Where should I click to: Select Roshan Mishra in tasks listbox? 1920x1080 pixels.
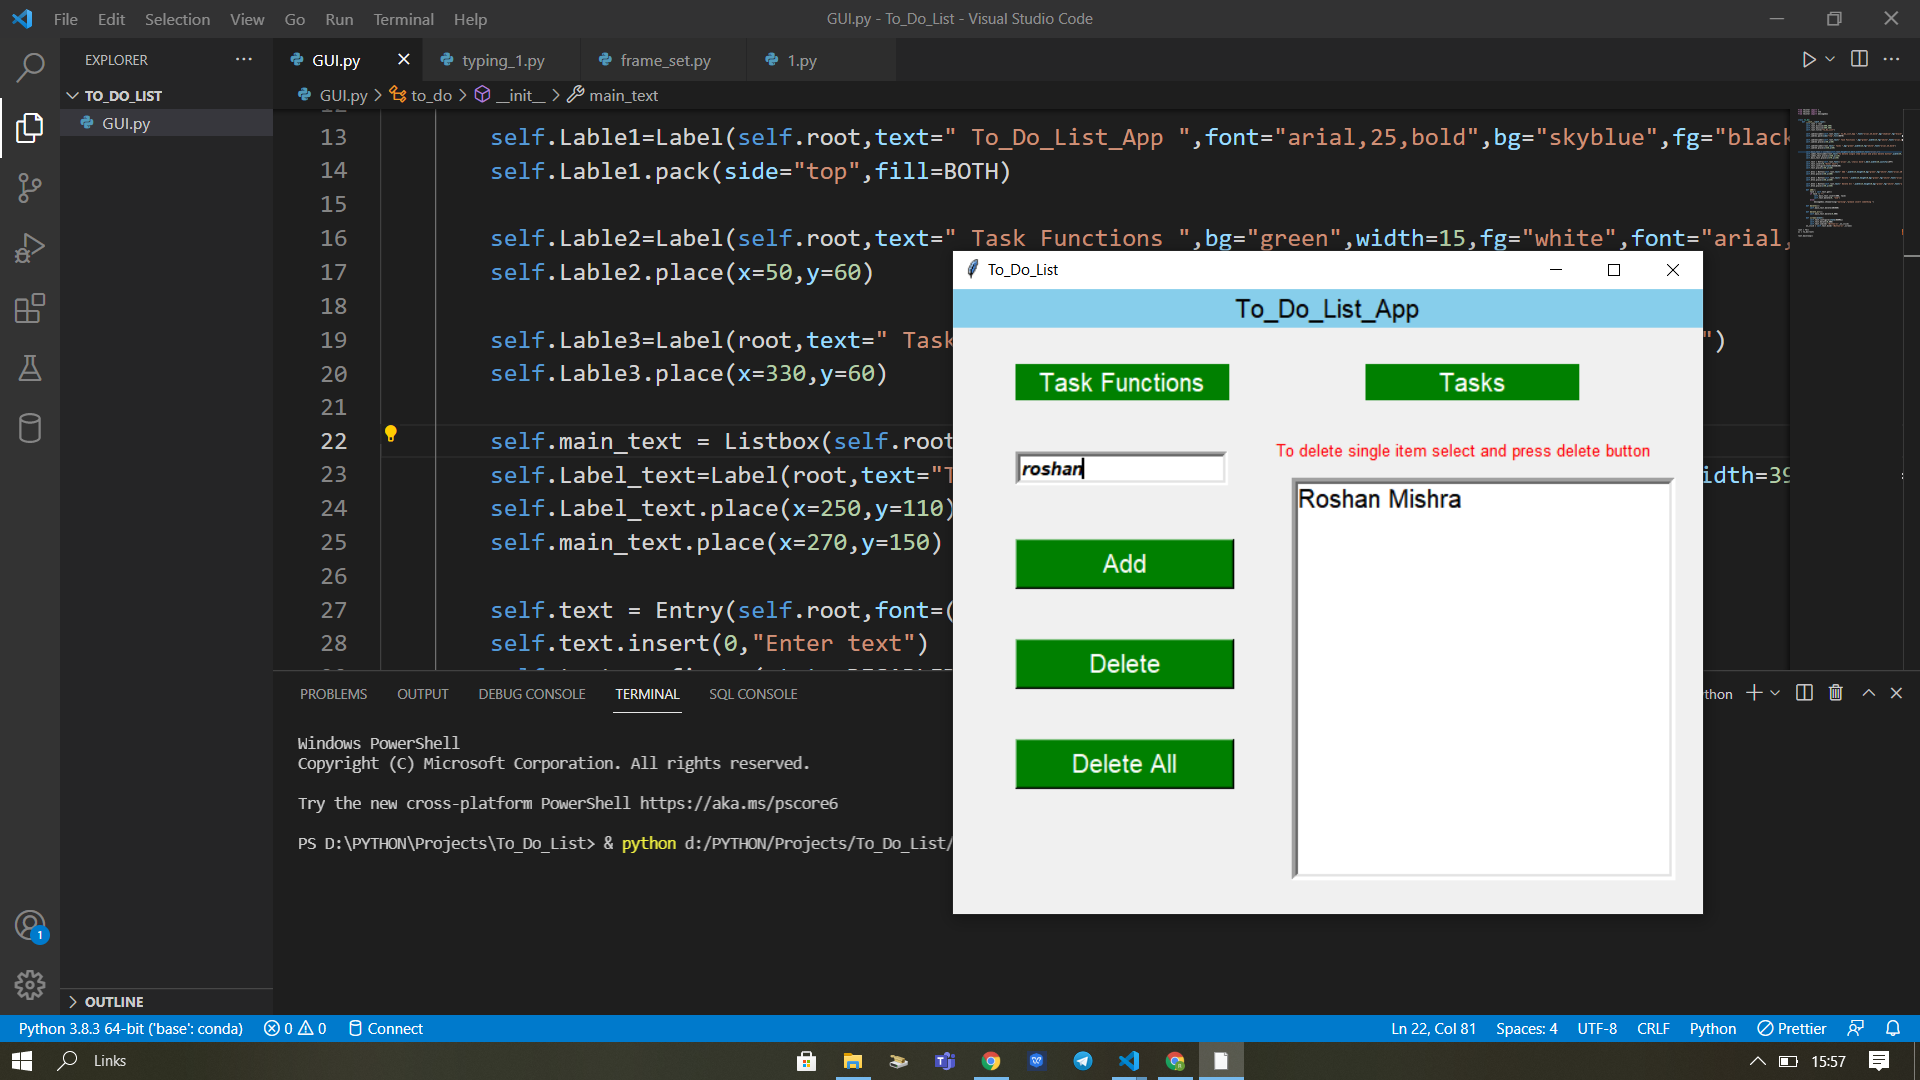click(x=1379, y=499)
